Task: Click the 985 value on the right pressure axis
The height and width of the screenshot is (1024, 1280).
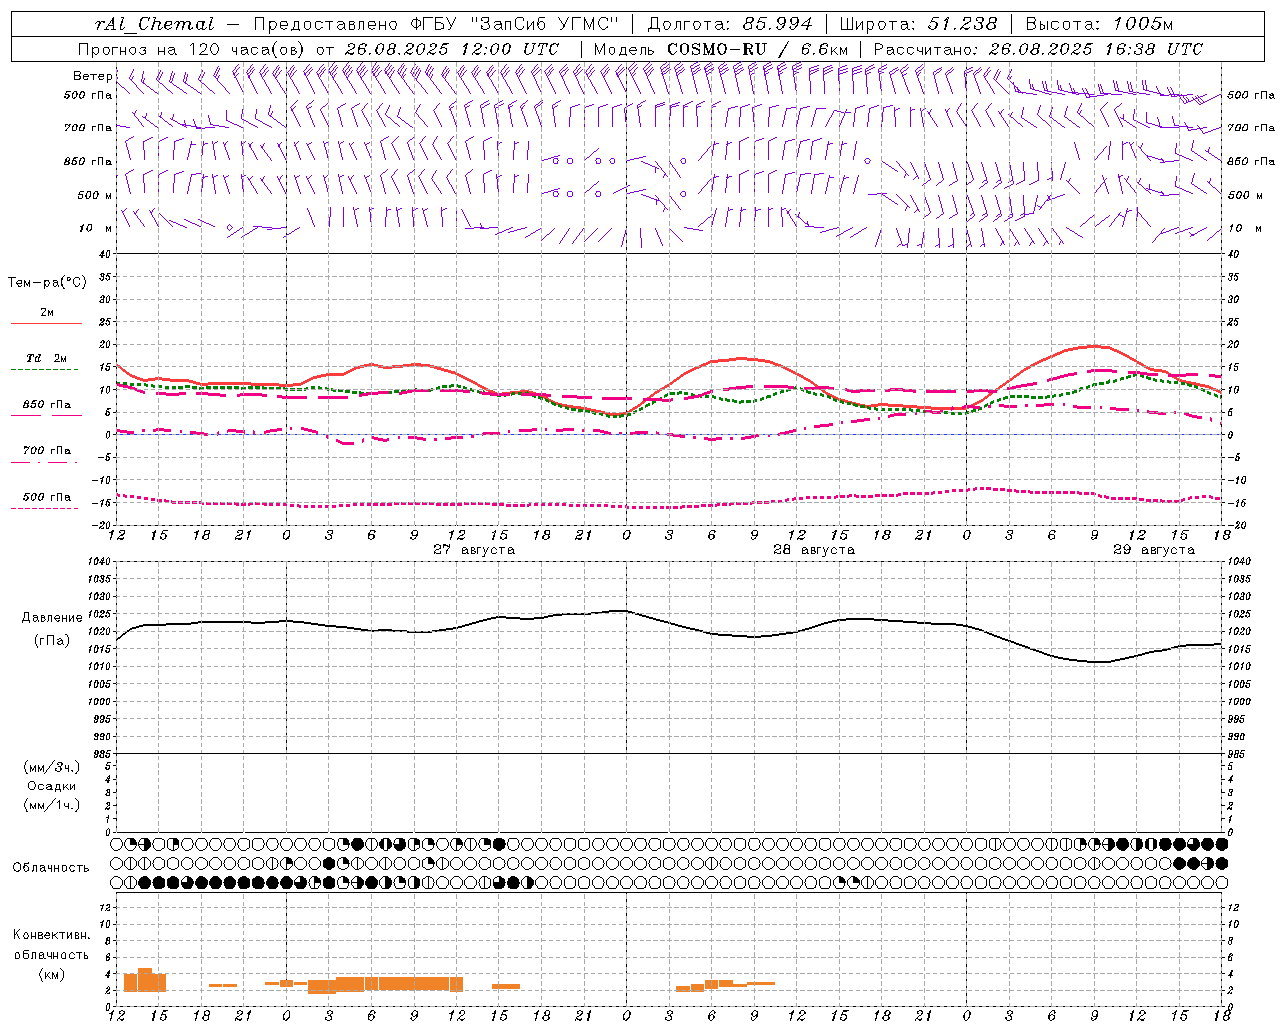Action: 1237,754
